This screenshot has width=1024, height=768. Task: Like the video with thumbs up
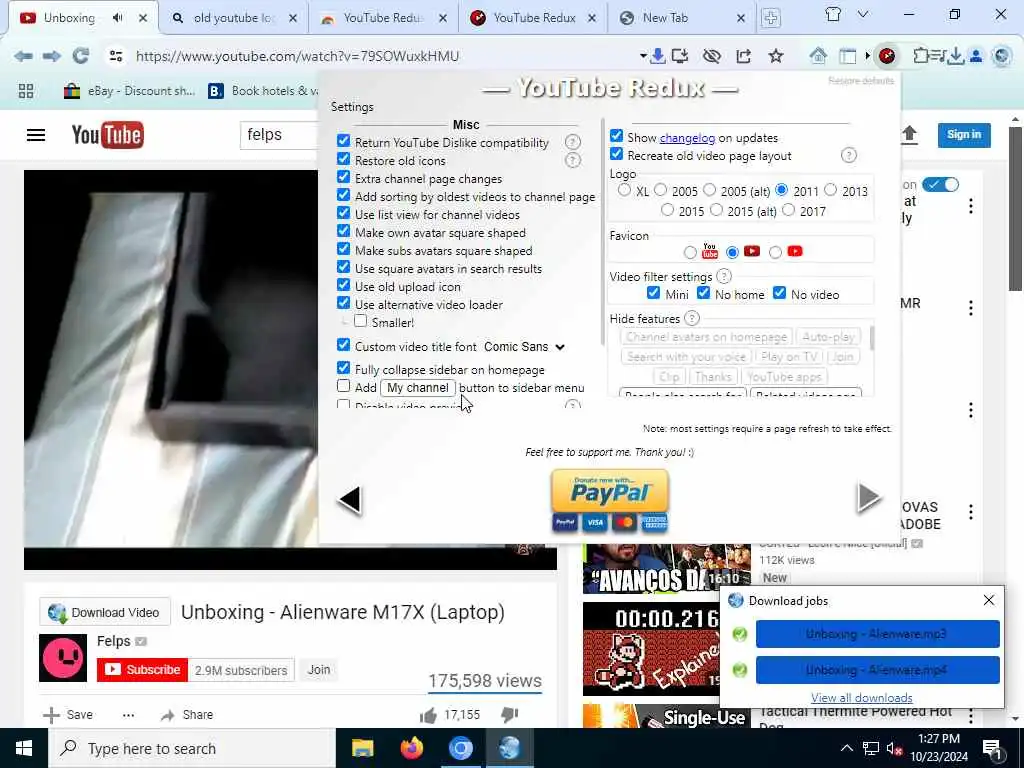tap(428, 715)
